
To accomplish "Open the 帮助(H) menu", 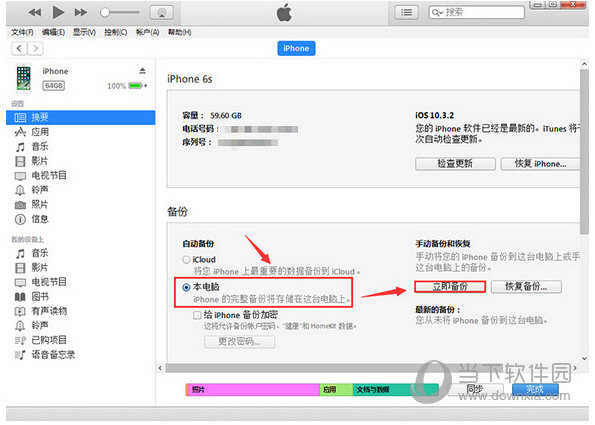I will click(x=179, y=32).
